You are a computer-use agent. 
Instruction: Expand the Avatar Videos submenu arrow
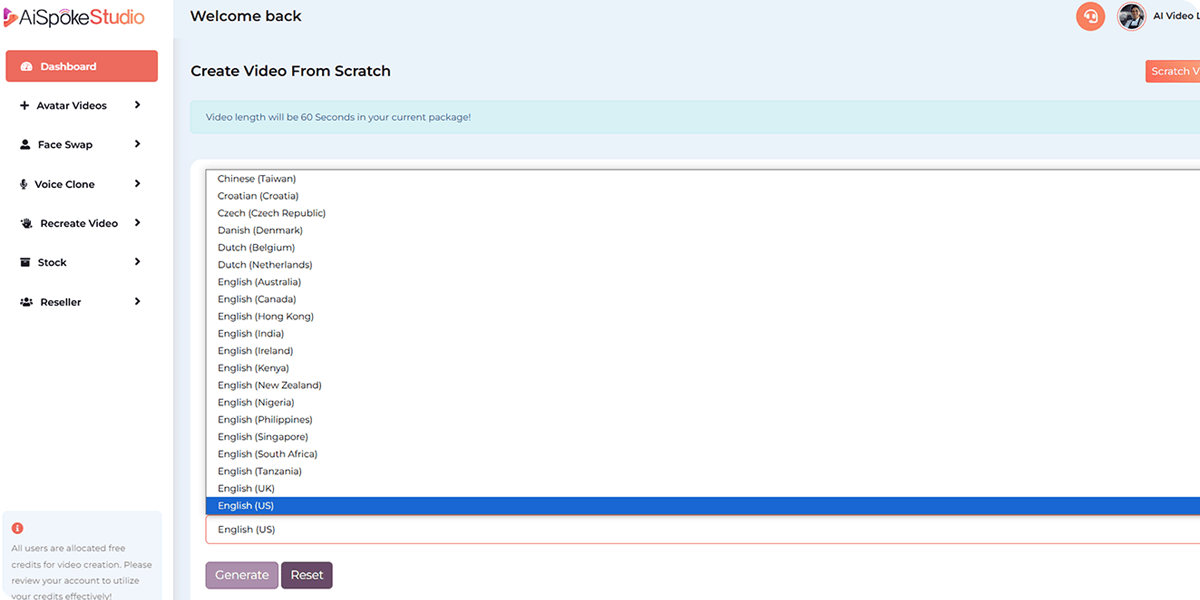137,105
